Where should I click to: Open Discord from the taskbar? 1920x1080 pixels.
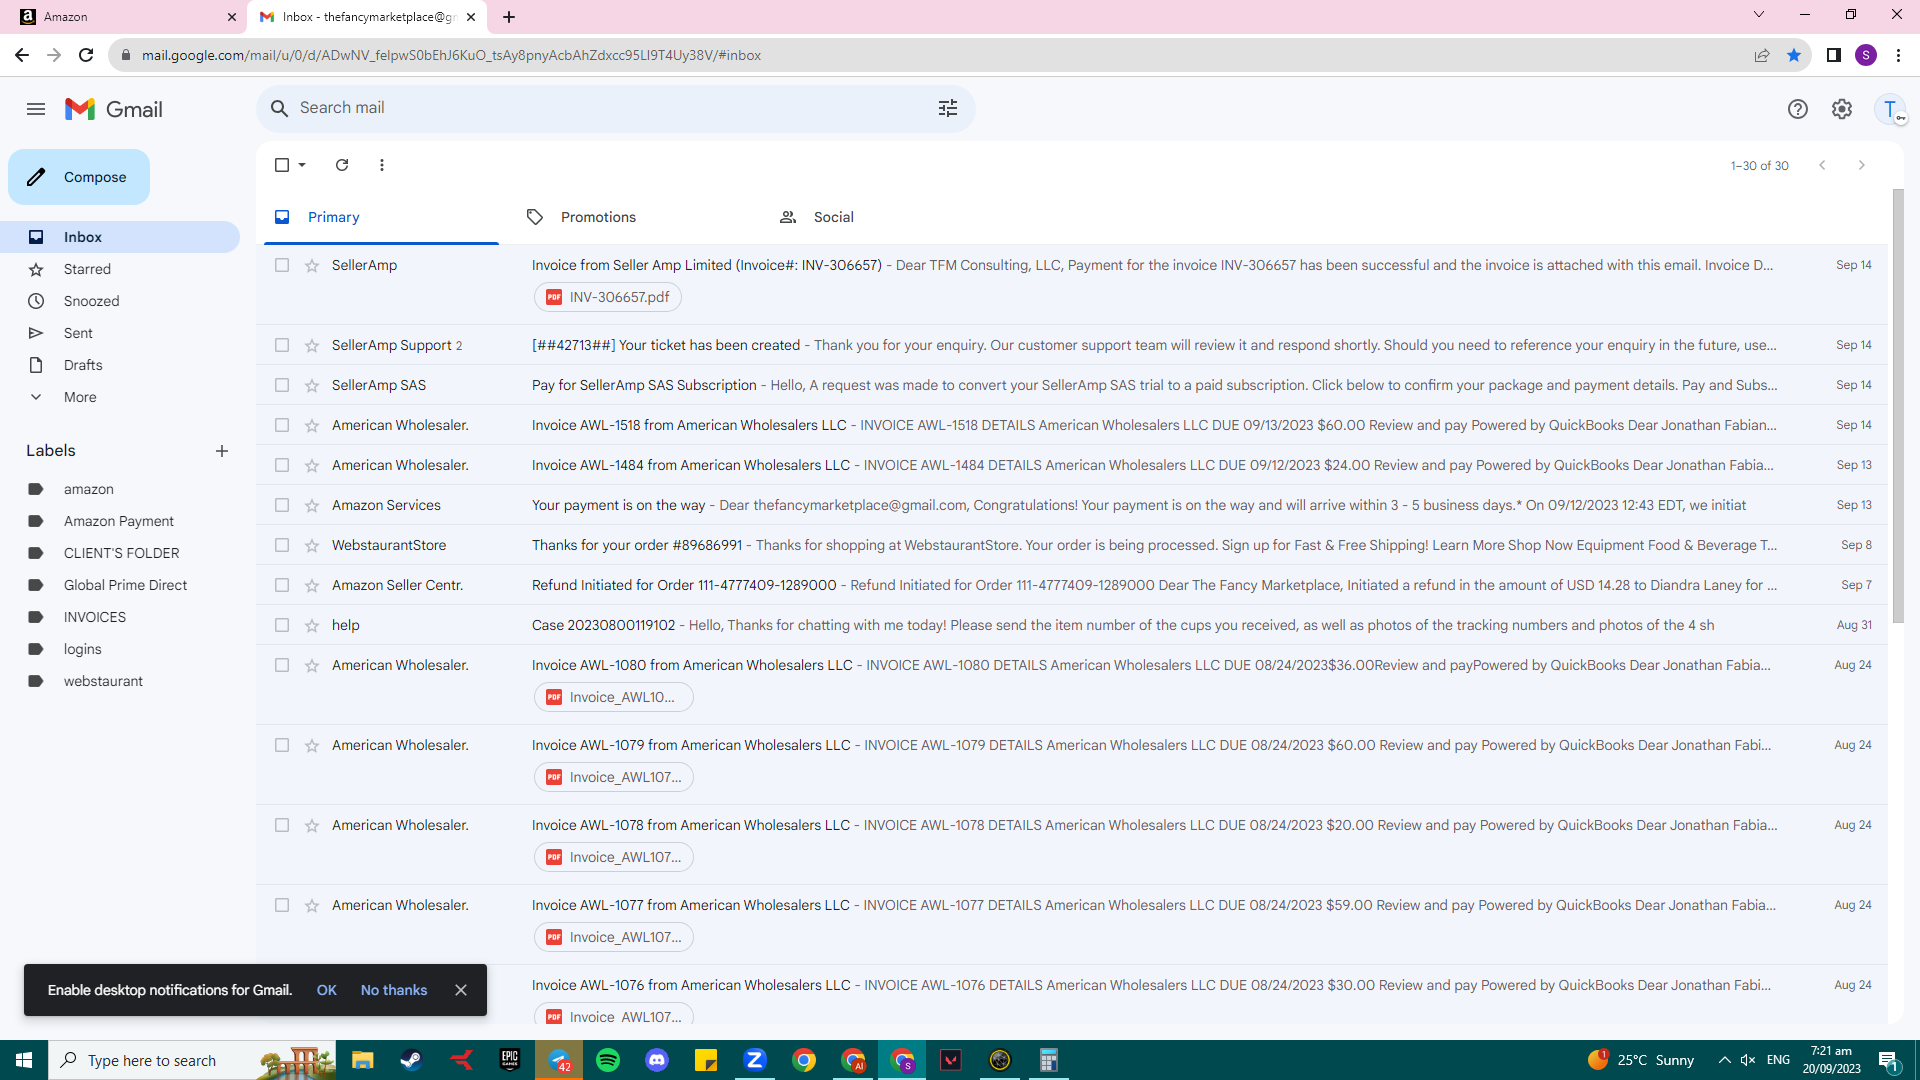657,1060
